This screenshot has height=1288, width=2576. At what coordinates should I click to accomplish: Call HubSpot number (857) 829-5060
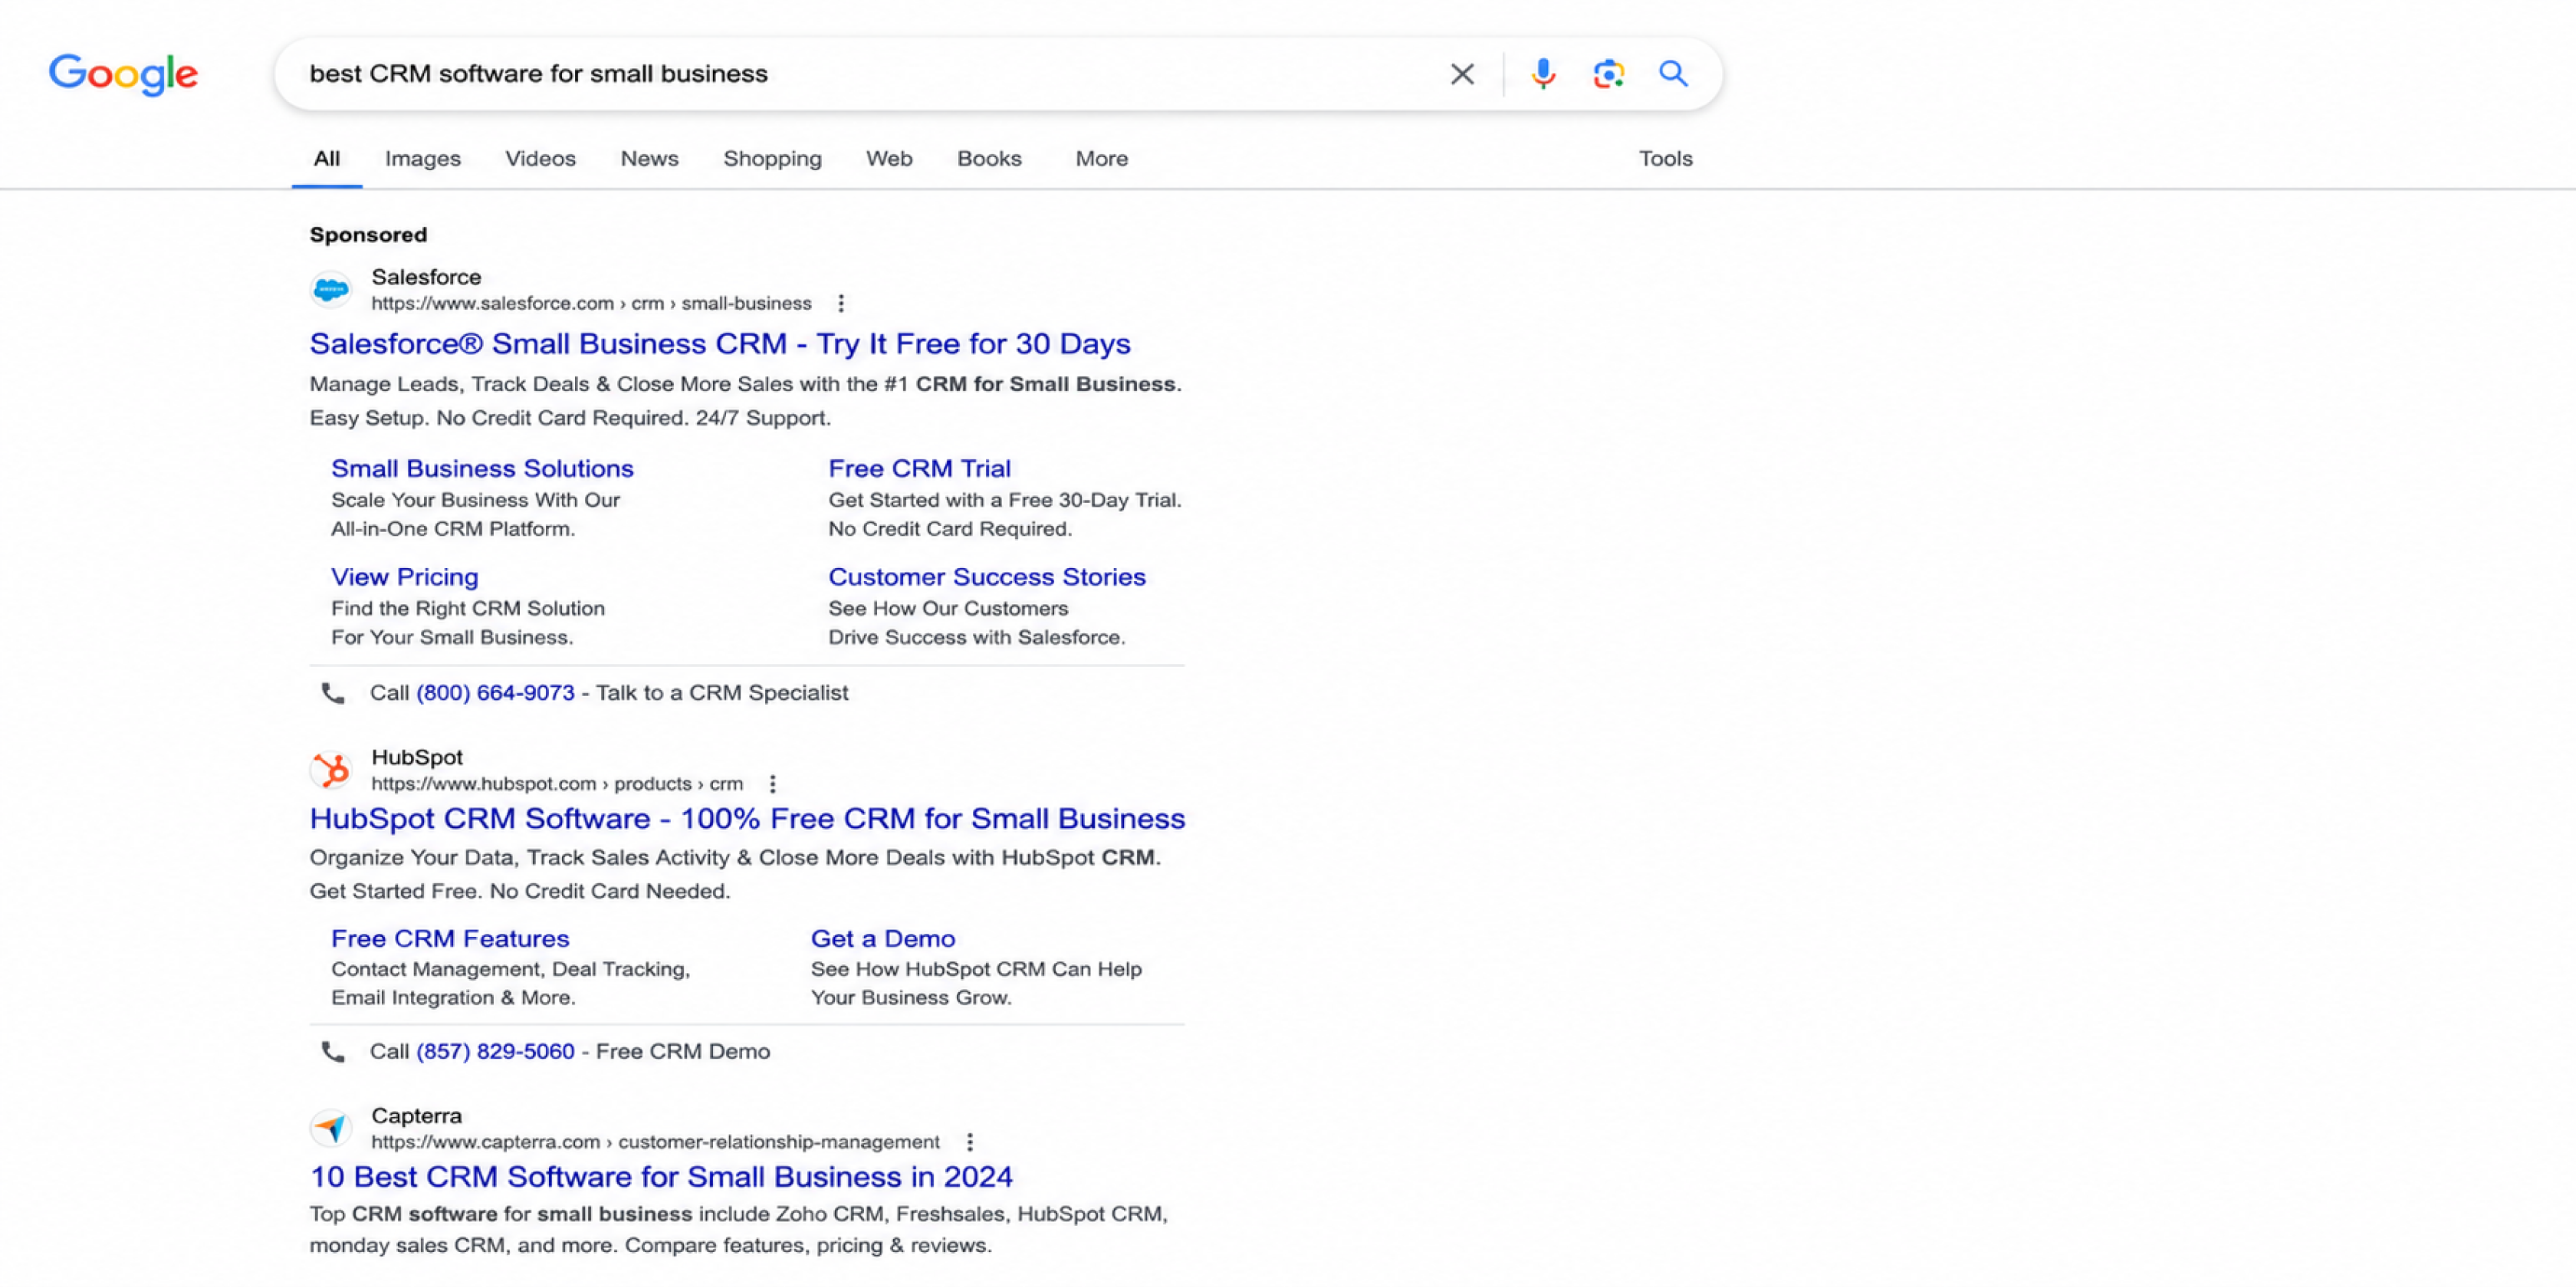(x=495, y=1052)
